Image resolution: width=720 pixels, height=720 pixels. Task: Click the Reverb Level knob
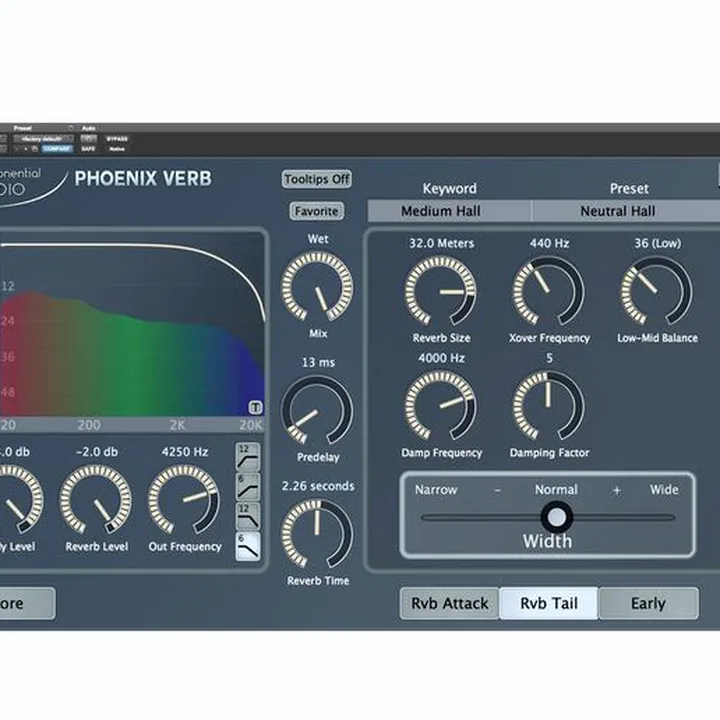96,501
